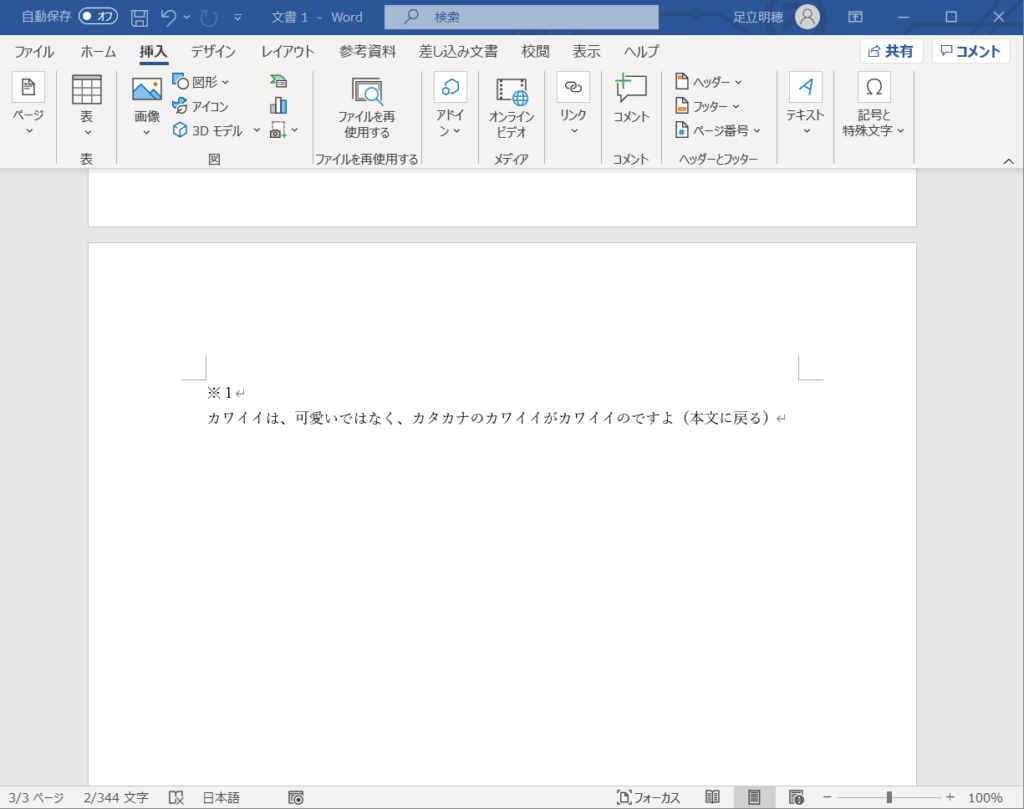Click the コメント ribbon icon with plus

[631, 90]
